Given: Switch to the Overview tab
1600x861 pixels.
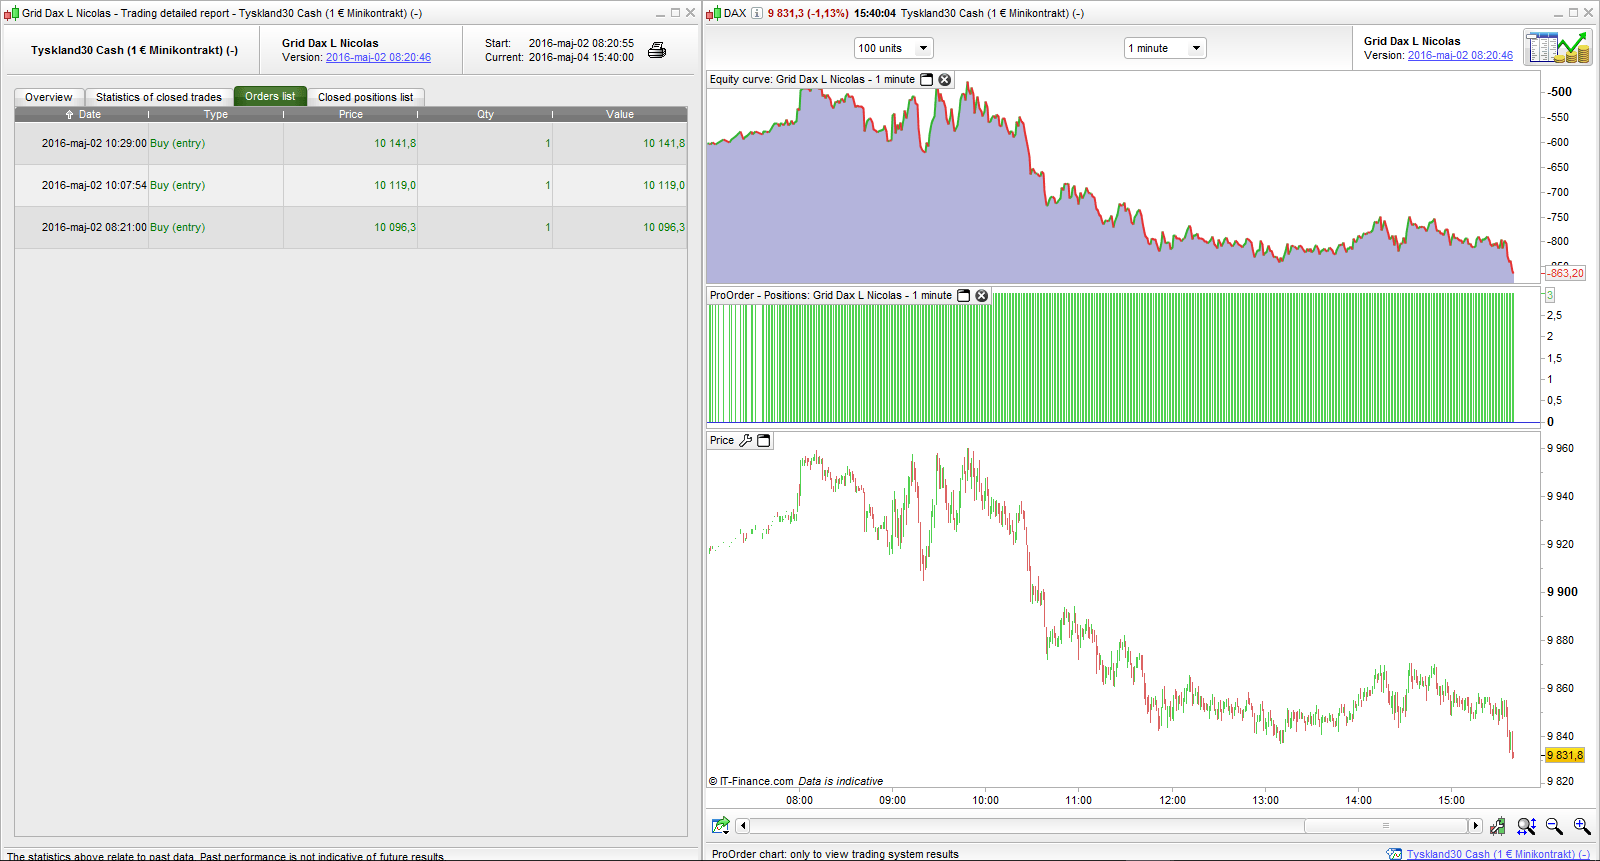Looking at the screenshot, I should (x=49, y=97).
